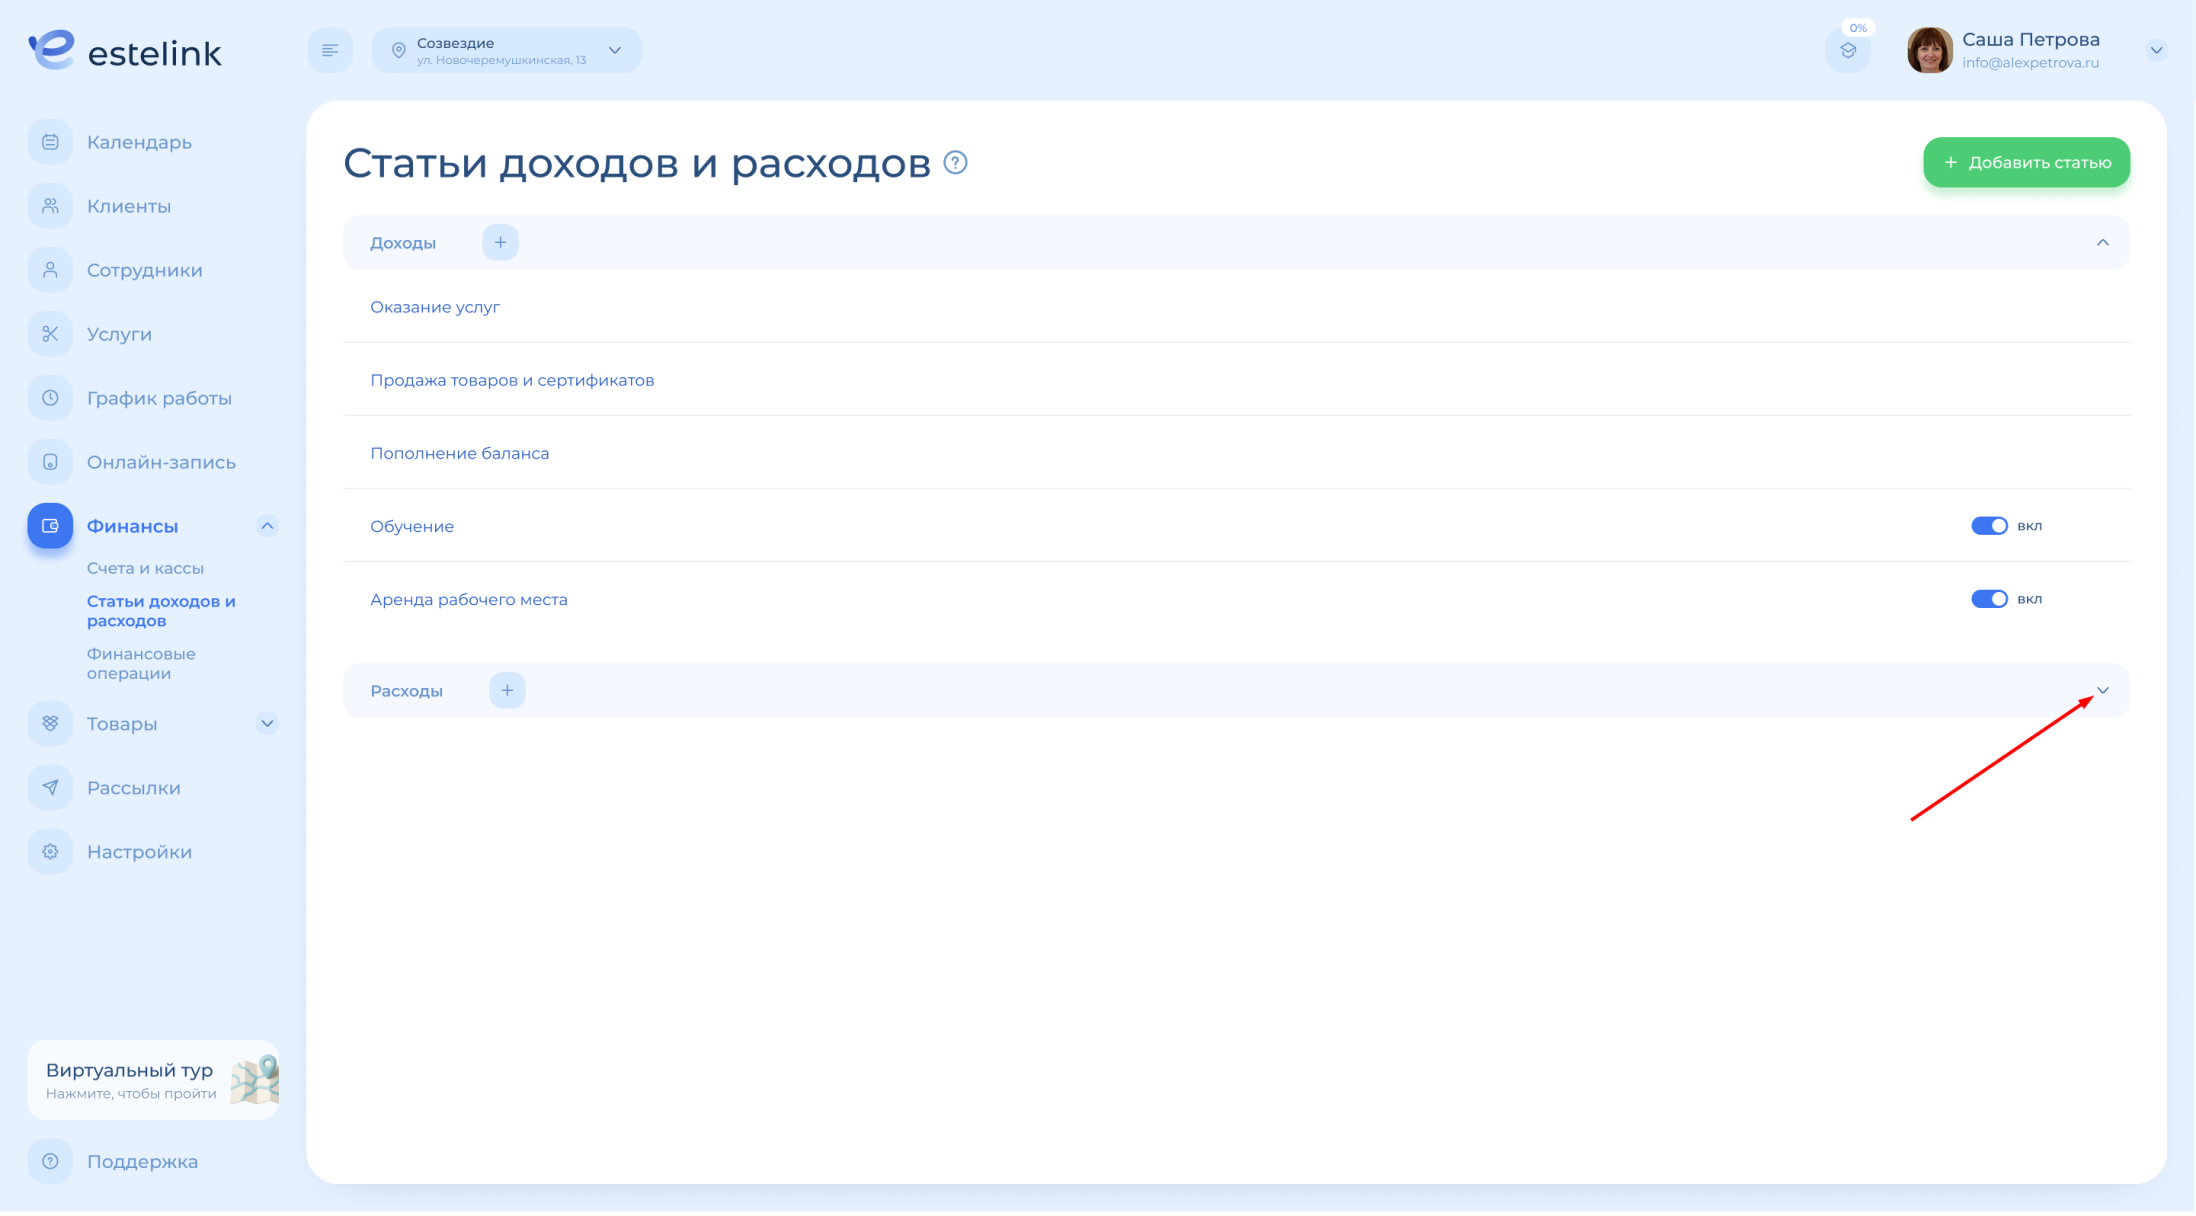Open Поддержка link

coord(142,1162)
